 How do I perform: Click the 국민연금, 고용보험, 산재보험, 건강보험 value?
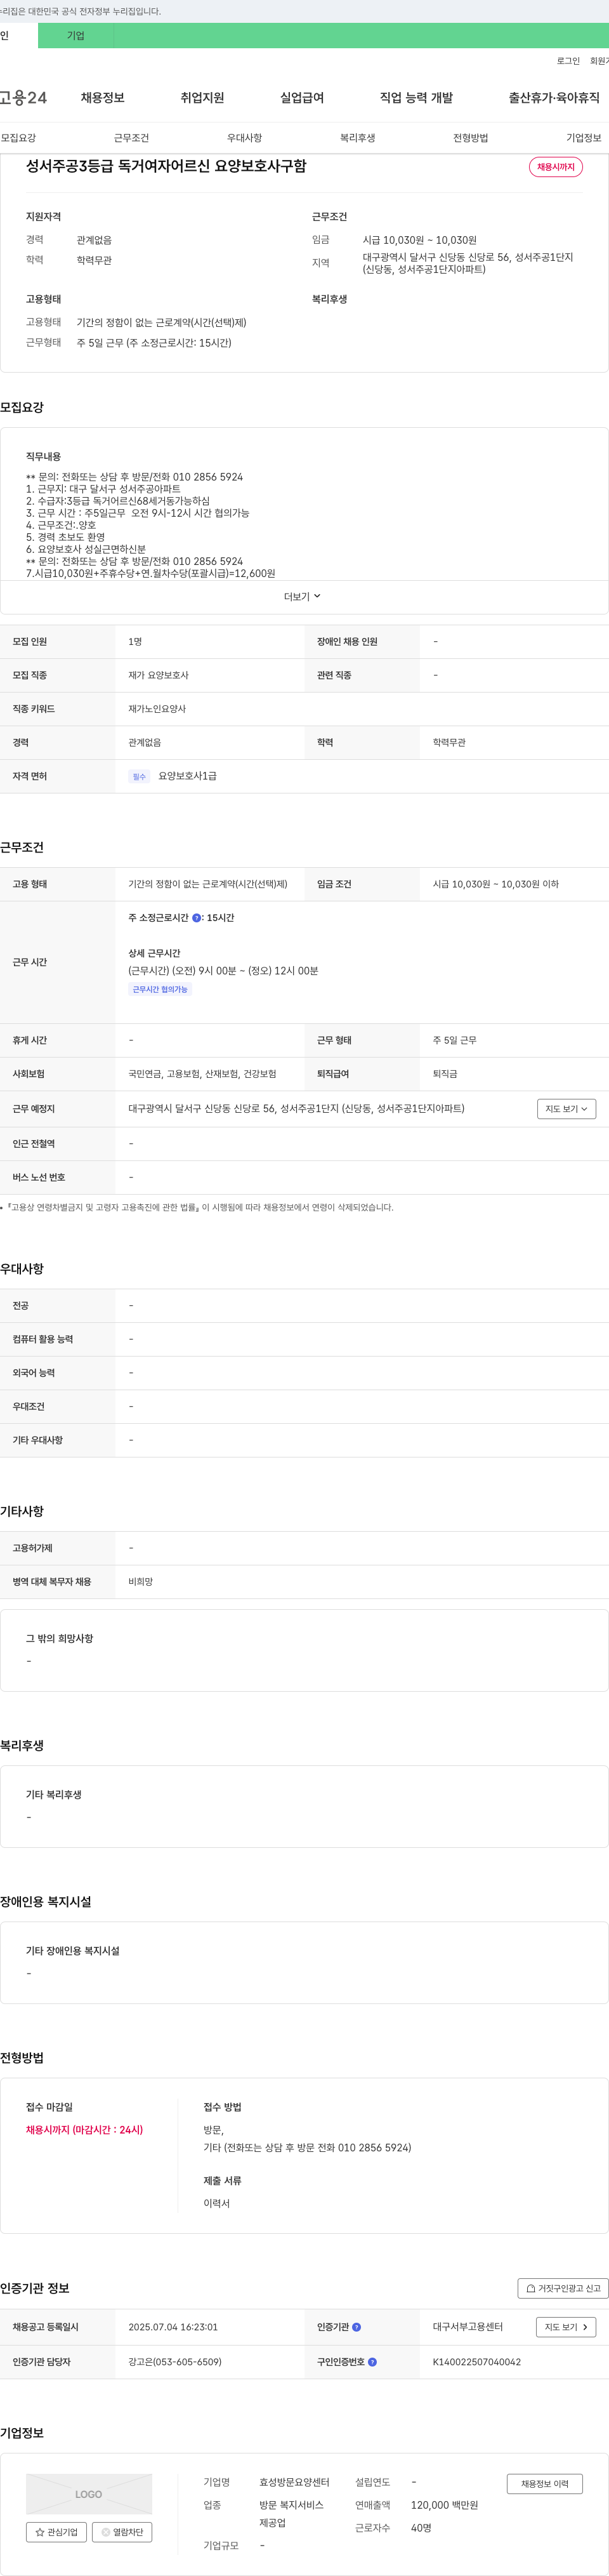pyautogui.click(x=202, y=1074)
